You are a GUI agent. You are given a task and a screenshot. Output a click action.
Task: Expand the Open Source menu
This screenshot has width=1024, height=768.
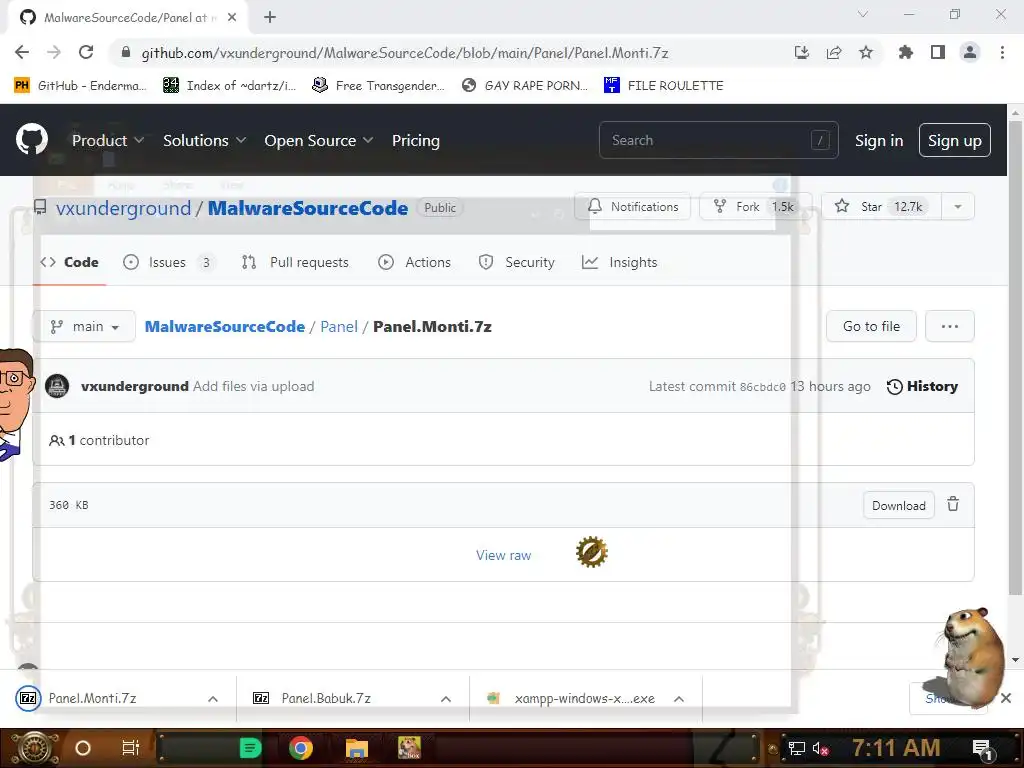[x=319, y=140]
